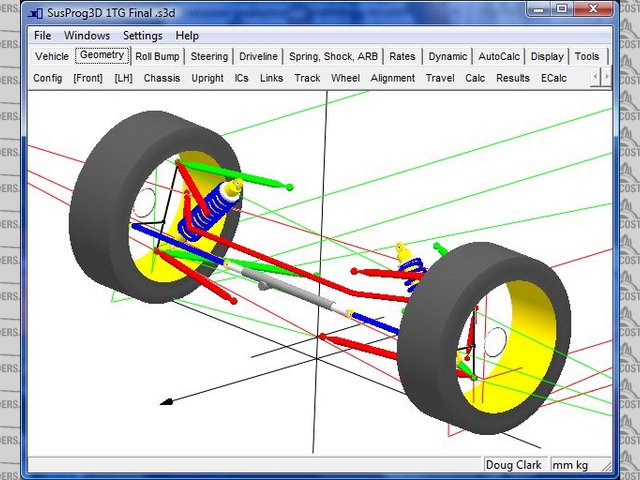Click the Config sub-tab
The image size is (640, 480).
[x=48, y=78]
